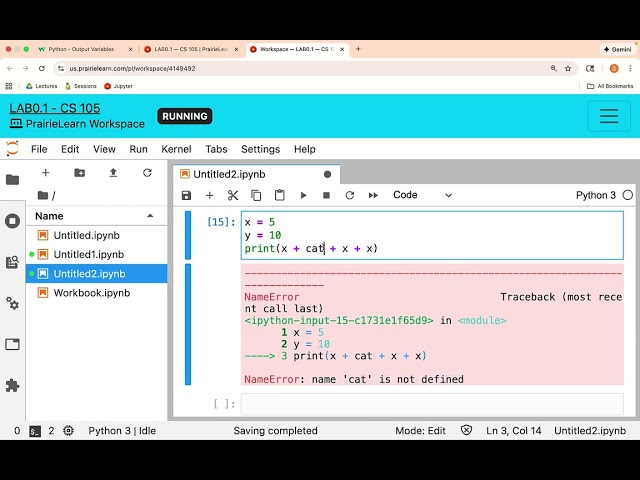Bookmark this page with star icon
640x480 pixels.
(x=568, y=68)
